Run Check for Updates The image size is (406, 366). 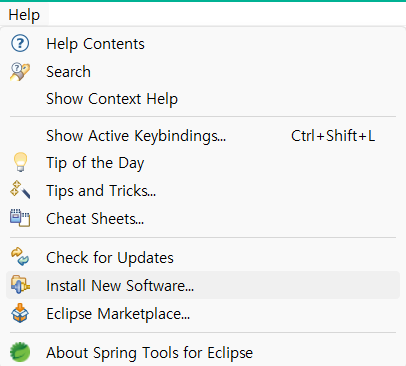click(x=203, y=258)
